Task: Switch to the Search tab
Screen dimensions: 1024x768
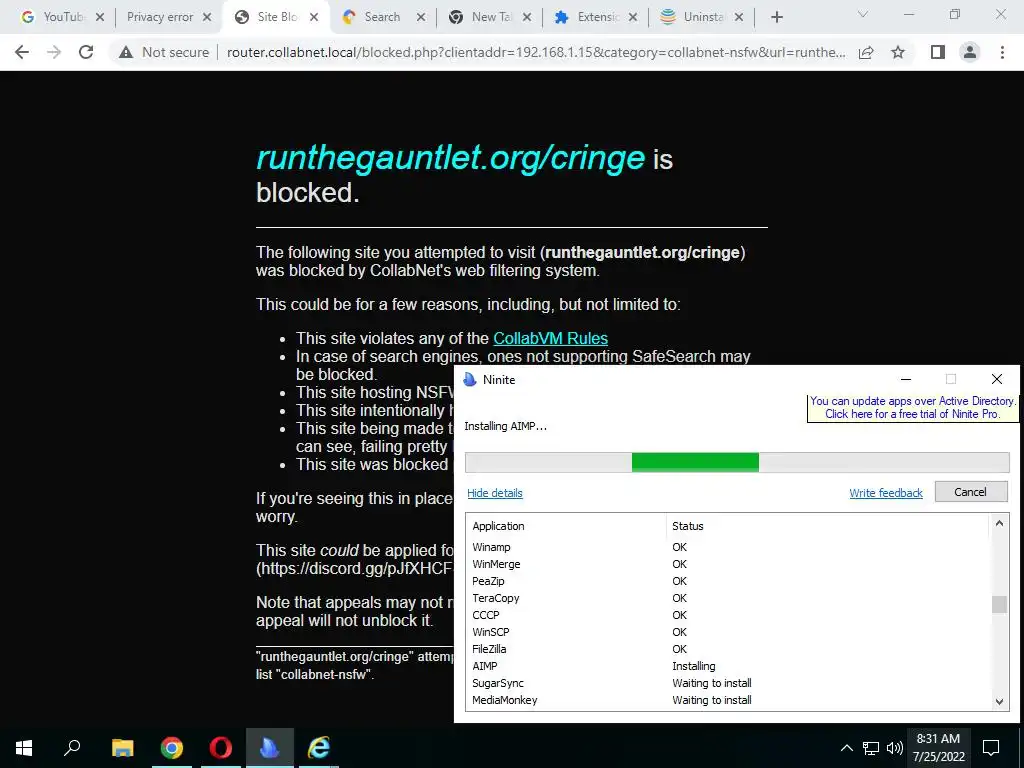Action: pyautogui.click(x=382, y=17)
